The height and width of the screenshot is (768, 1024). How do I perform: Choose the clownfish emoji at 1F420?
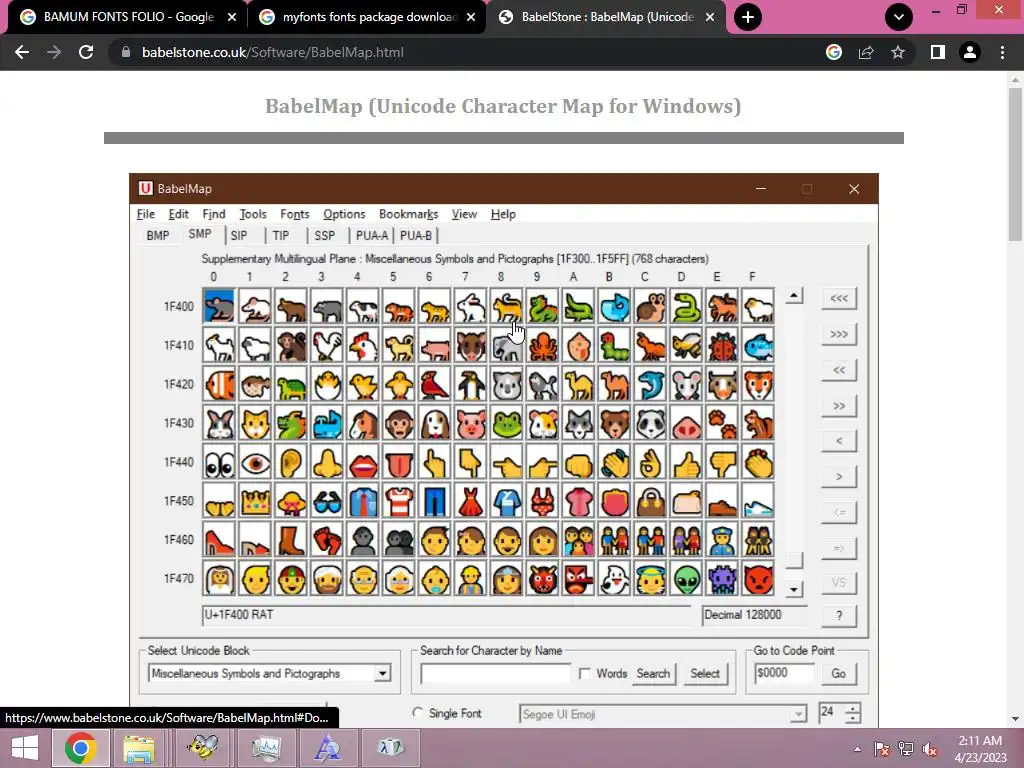(x=219, y=384)
